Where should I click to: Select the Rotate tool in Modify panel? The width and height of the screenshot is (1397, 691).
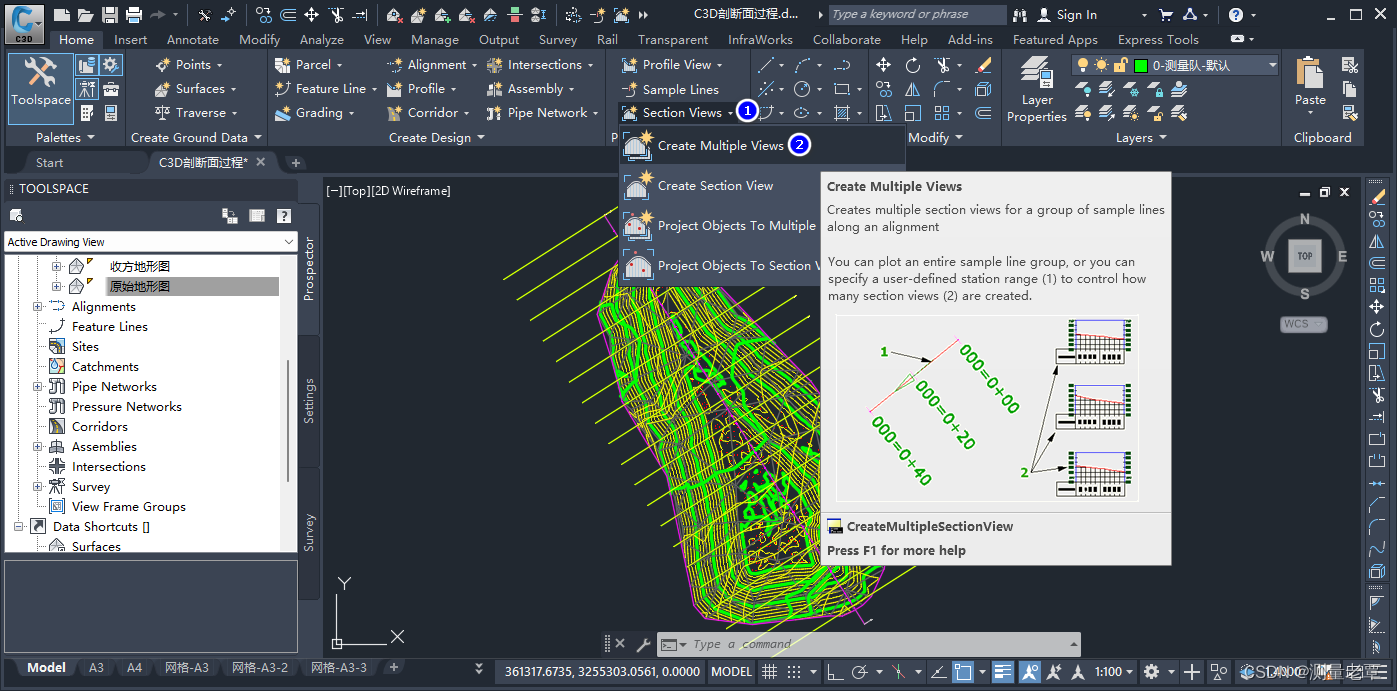click(913, 65)
